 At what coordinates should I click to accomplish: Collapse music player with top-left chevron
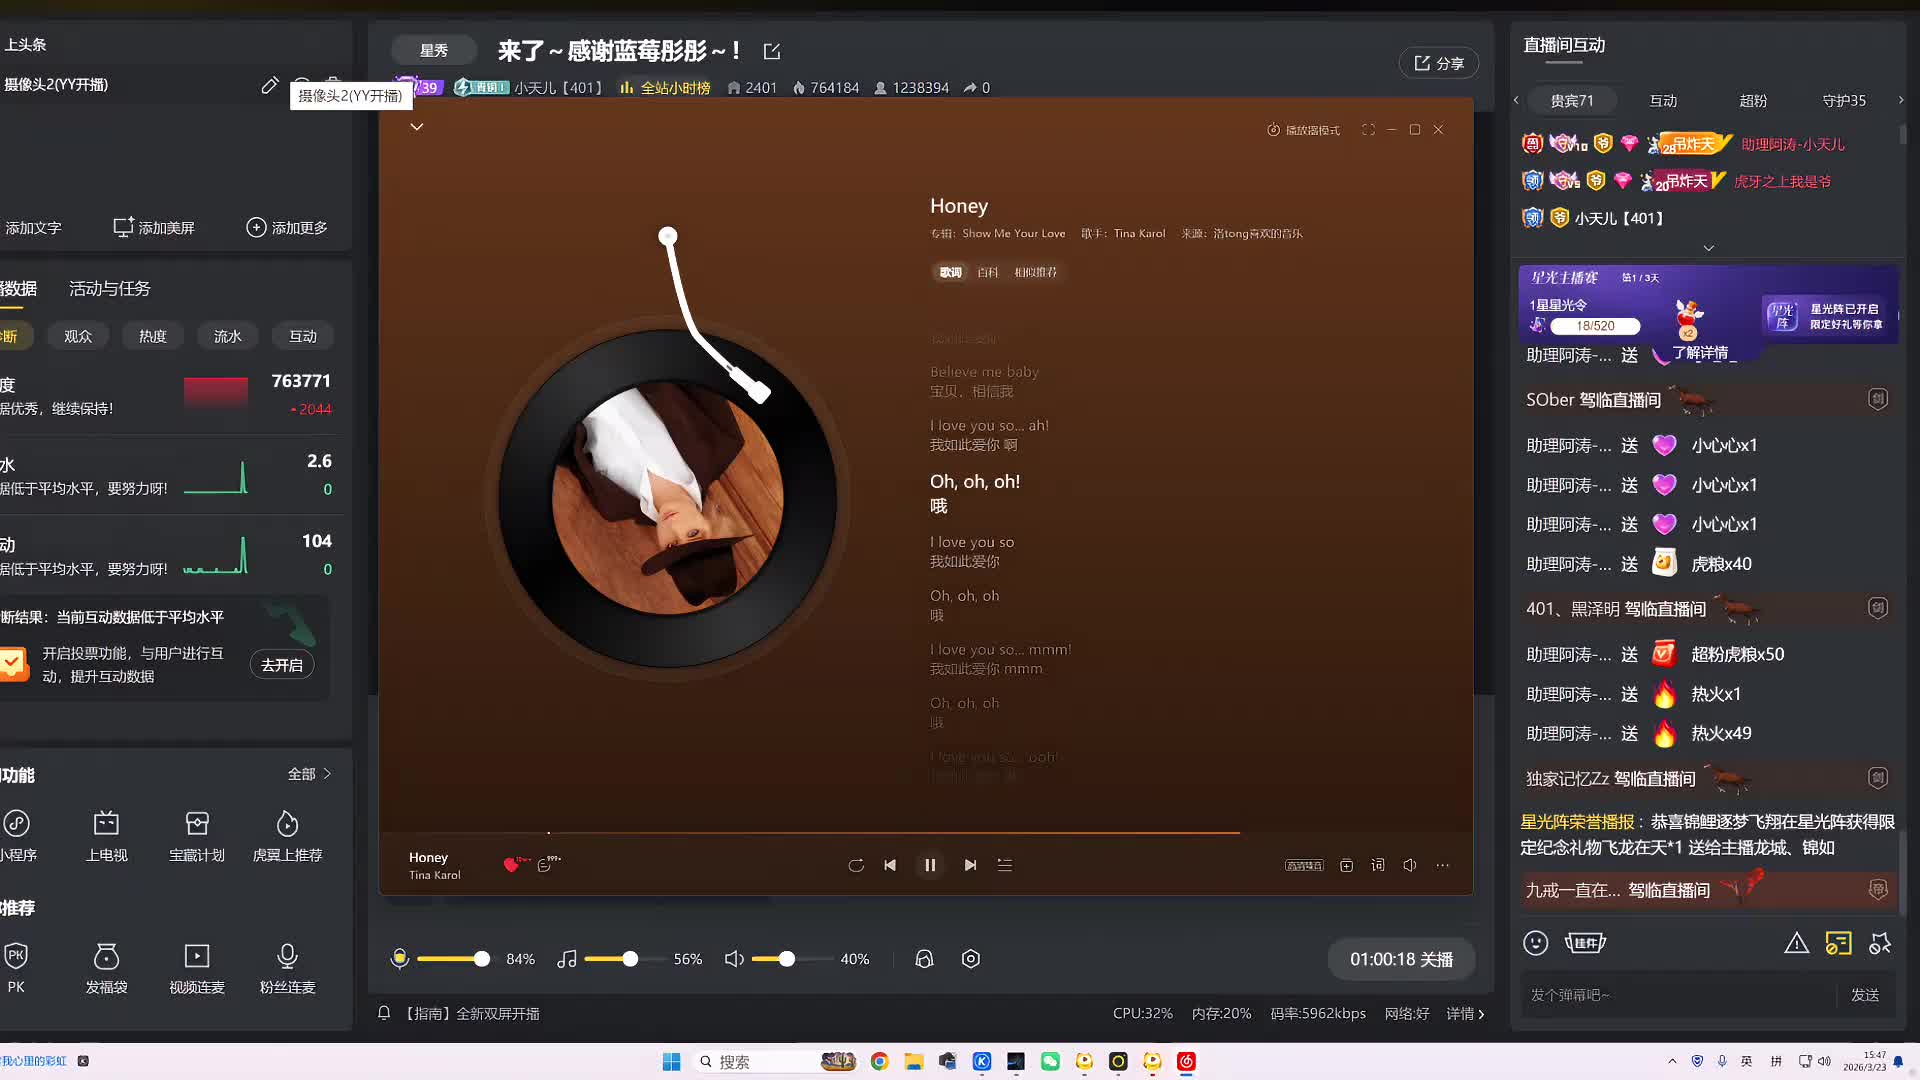point(417,127)
